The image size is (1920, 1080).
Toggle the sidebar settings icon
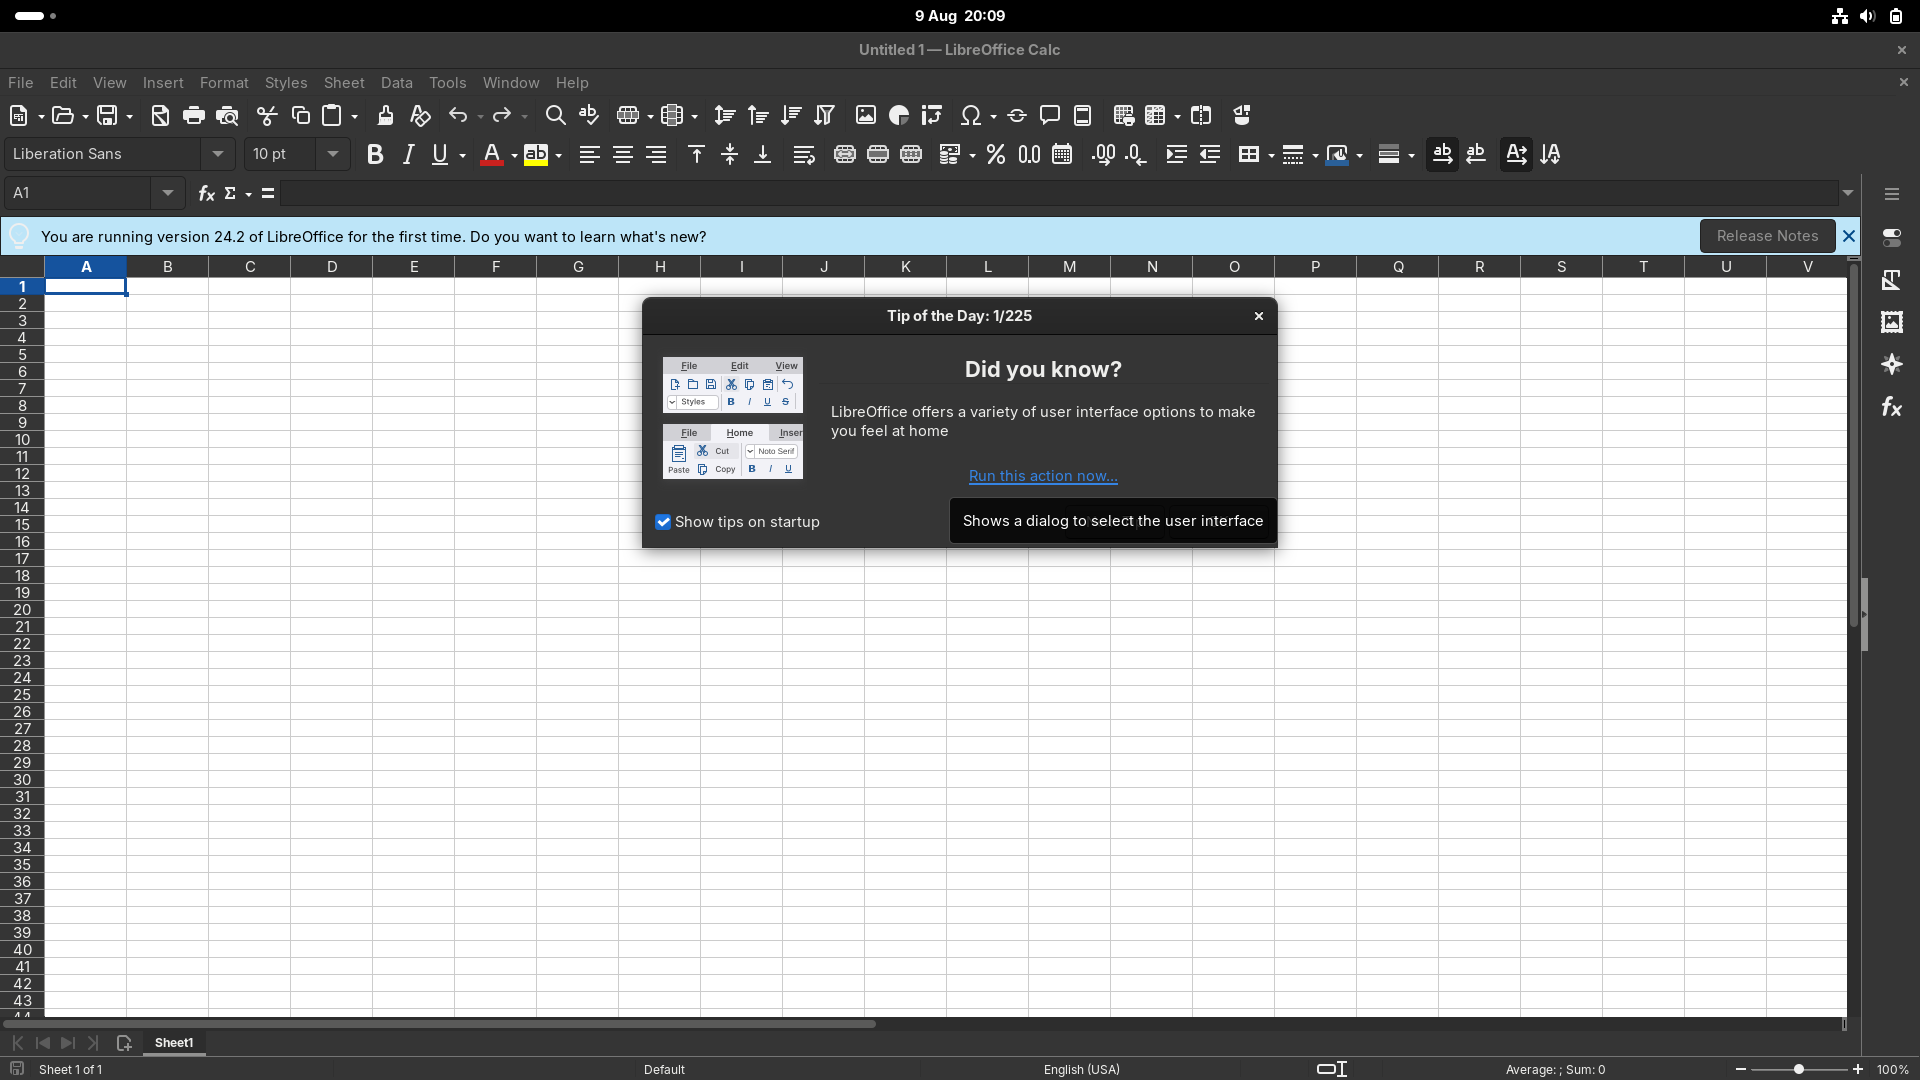(x=1891, y=194)
